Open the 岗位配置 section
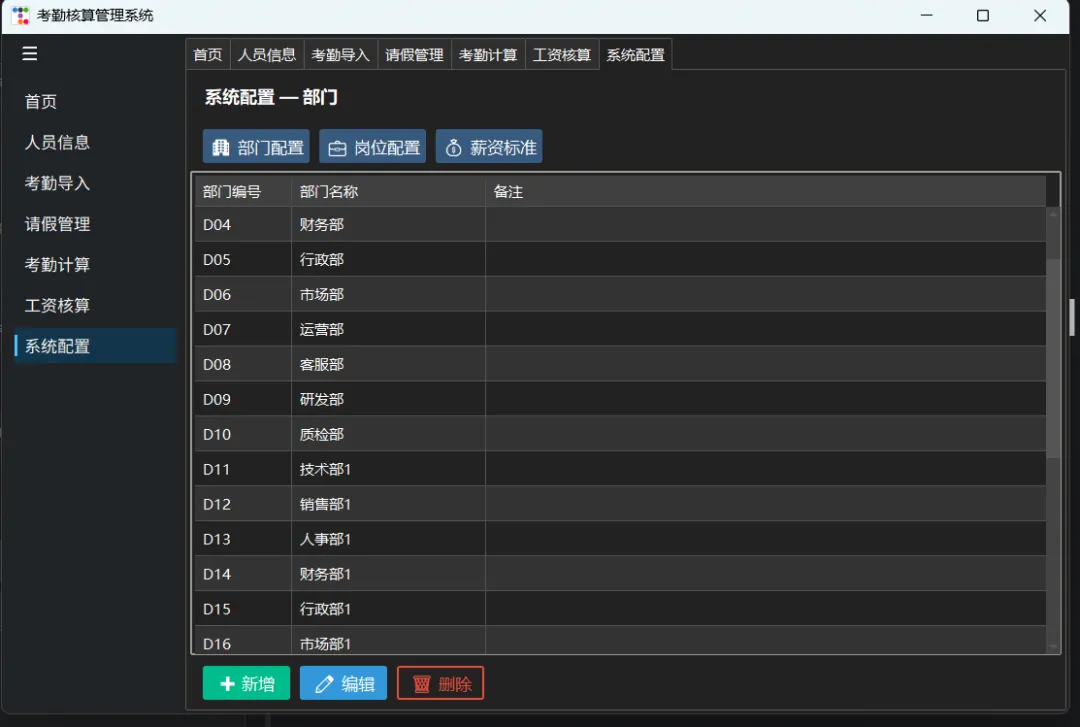 (373, 146)
